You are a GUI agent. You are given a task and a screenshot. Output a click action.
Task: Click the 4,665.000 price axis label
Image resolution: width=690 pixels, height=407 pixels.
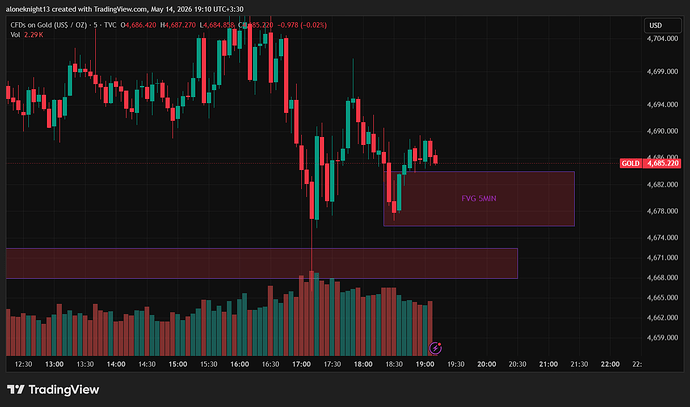coord(662,297)
